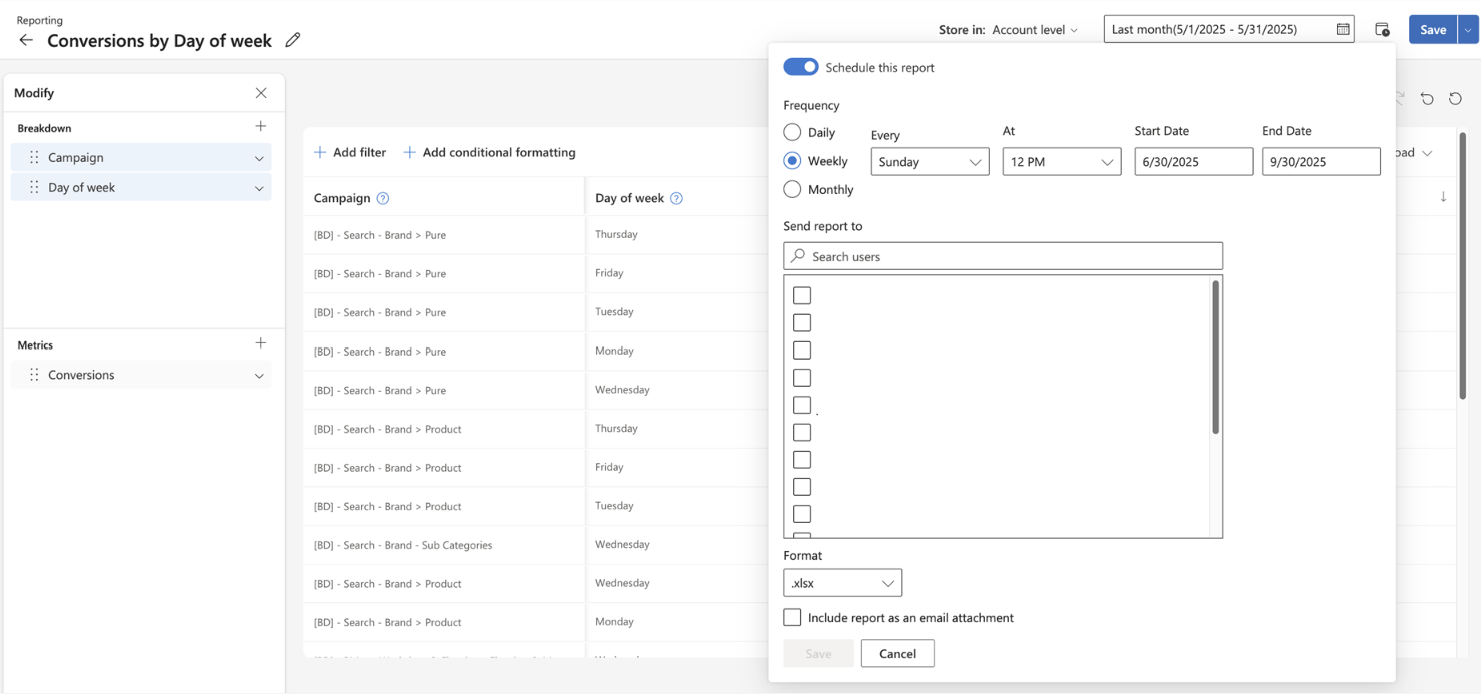
Task: Open help tooltip for Campaign column
Action: pos(382,198)
